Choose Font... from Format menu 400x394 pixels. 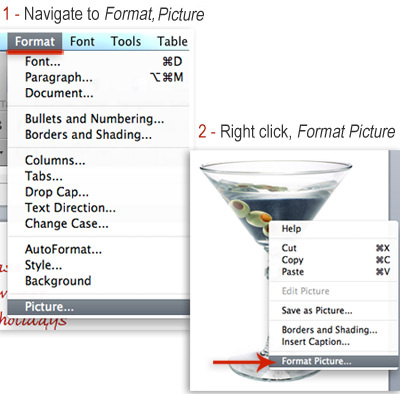coord(99,62)
